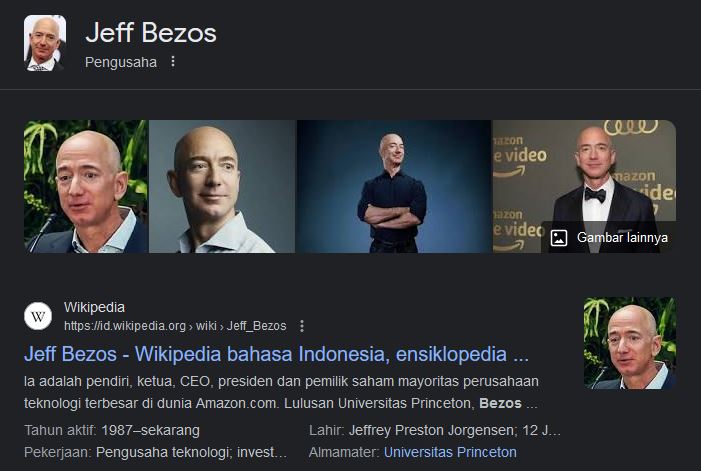This screenshot has height=471, width=701.
Task: Click the Wikipedia W favicon
Action: coord(38,316)
